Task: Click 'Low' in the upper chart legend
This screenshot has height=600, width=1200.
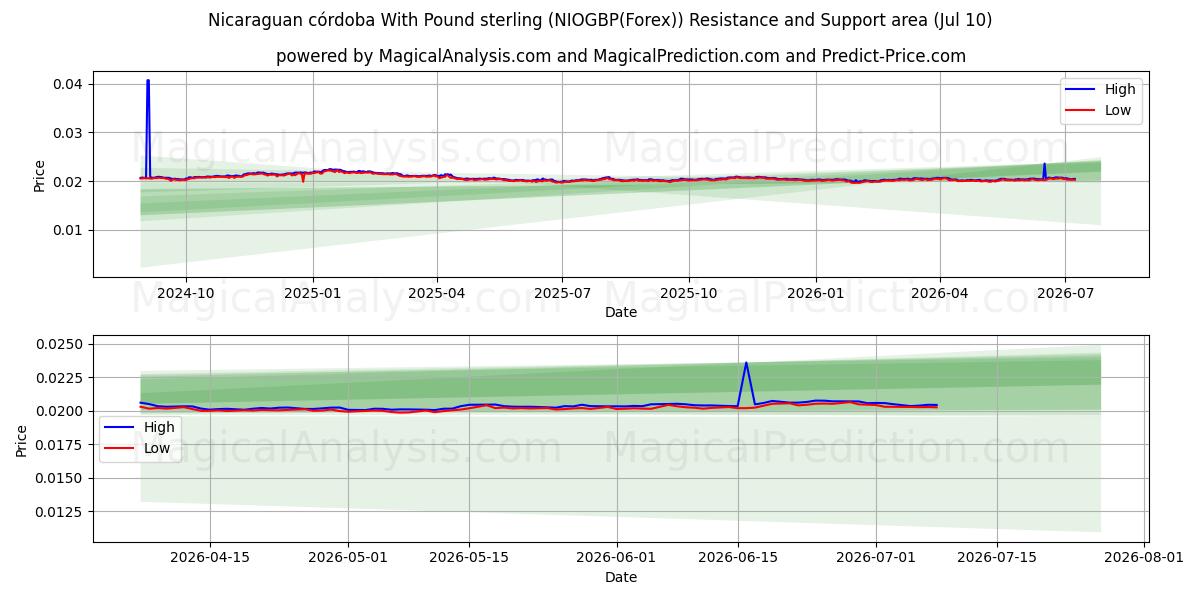Action: coord(1118,111)
